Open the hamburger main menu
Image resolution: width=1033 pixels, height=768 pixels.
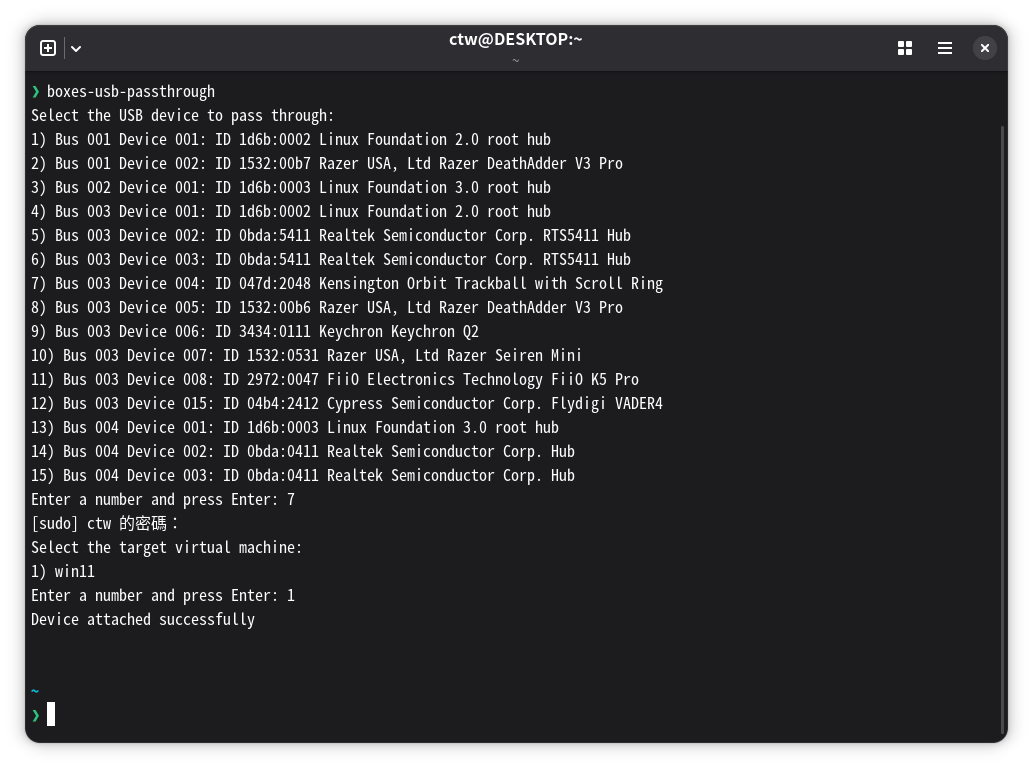tap(945, 48)
